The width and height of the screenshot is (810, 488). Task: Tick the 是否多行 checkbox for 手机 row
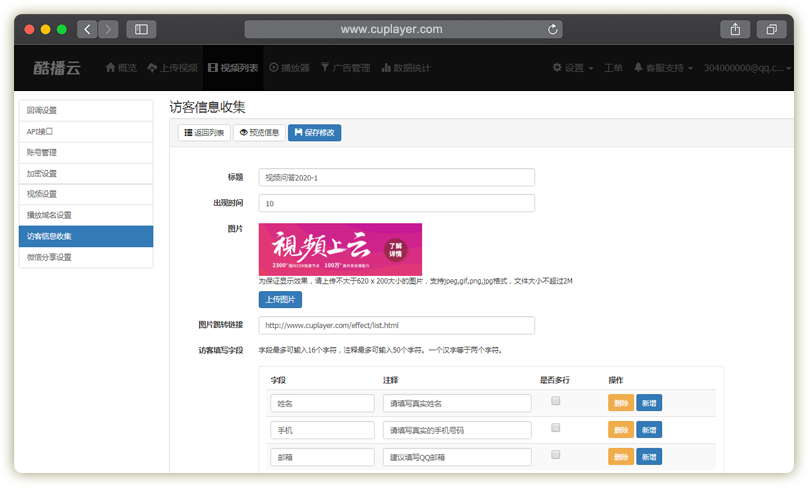pos(556,428)
